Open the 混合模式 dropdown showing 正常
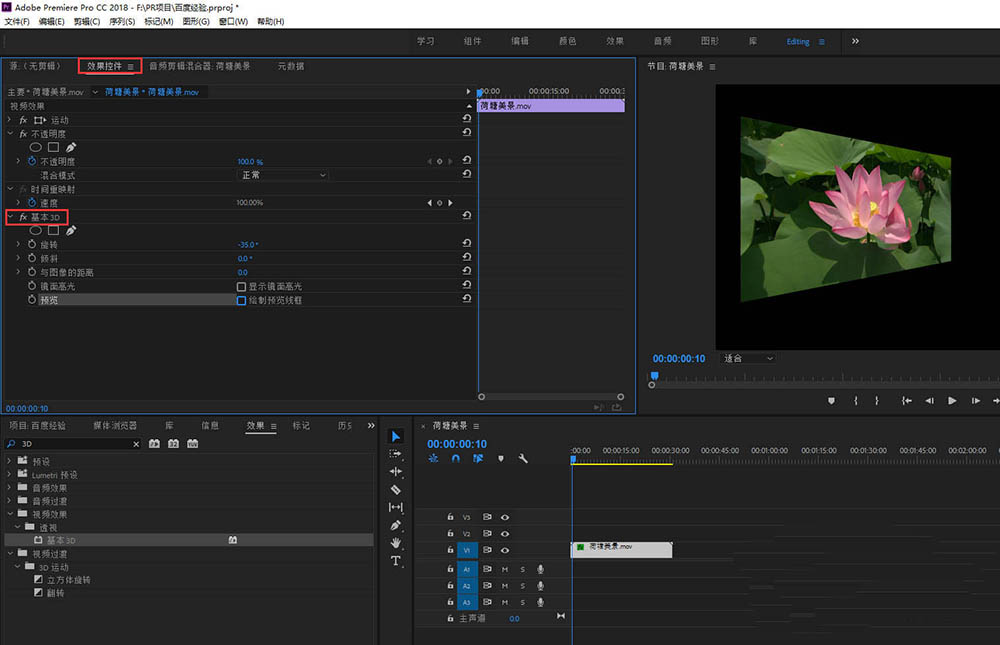 [283, 175]
